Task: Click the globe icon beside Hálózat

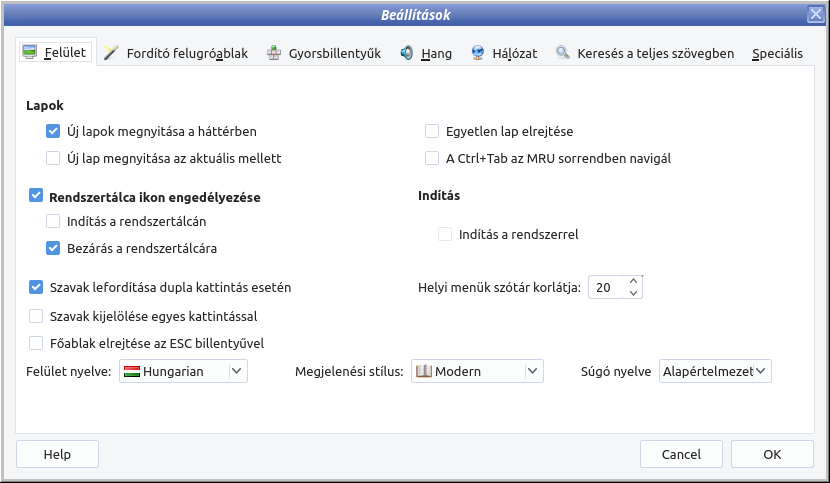Action: [478, 53]
